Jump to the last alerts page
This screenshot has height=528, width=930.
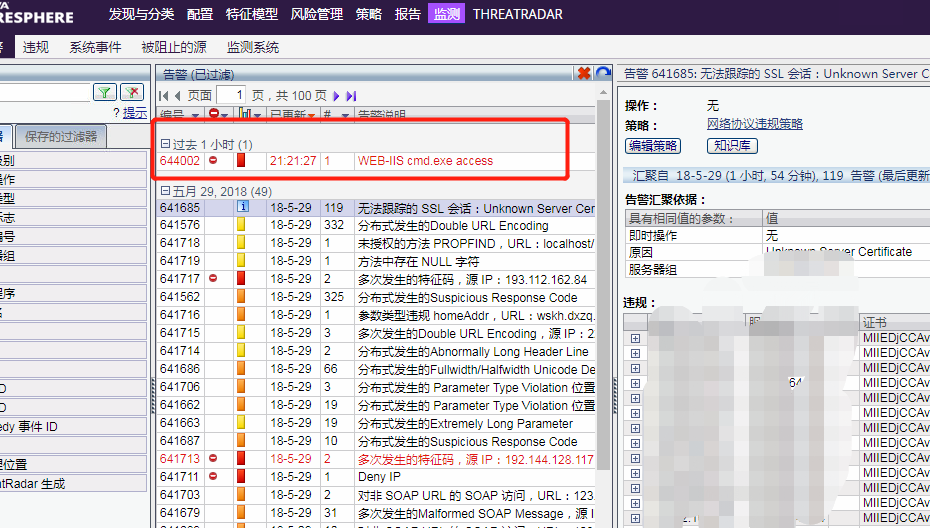[351, 95]
